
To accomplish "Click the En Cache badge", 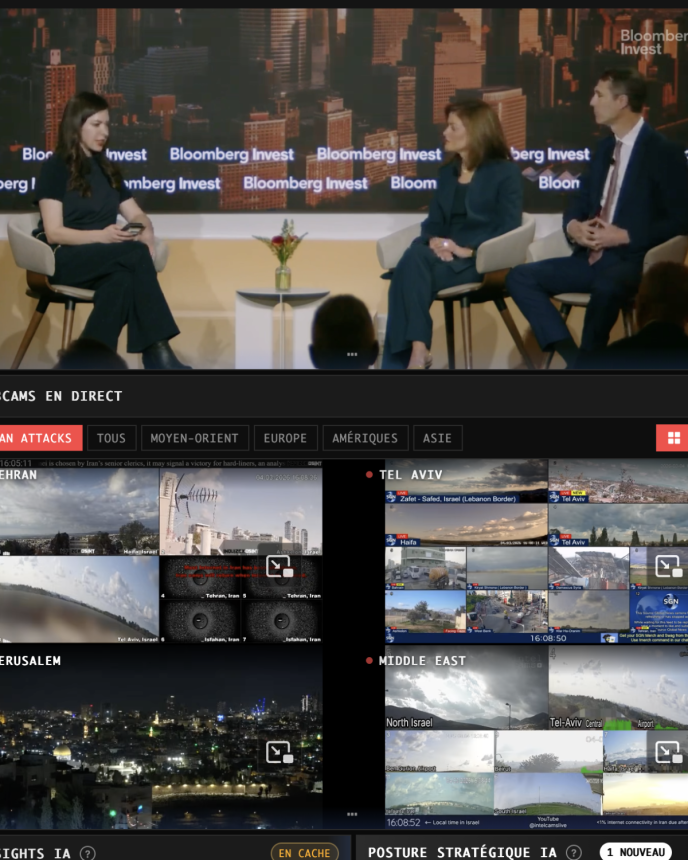I will click(304, 853).
